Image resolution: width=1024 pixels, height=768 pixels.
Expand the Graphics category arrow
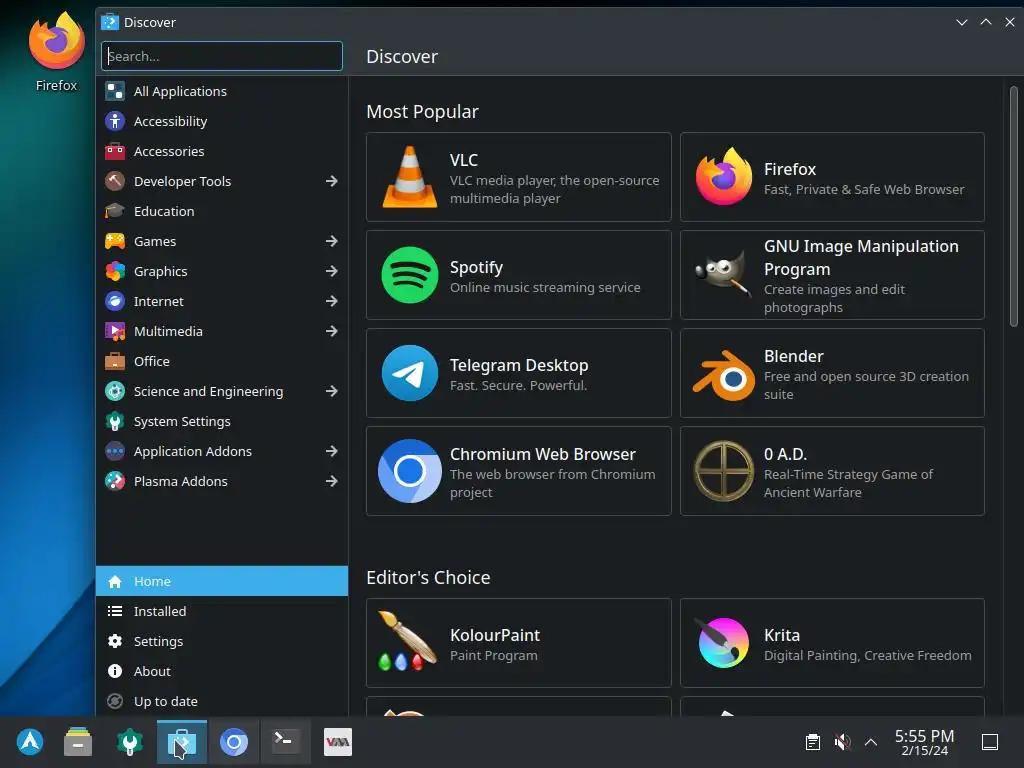pos(332,271)
